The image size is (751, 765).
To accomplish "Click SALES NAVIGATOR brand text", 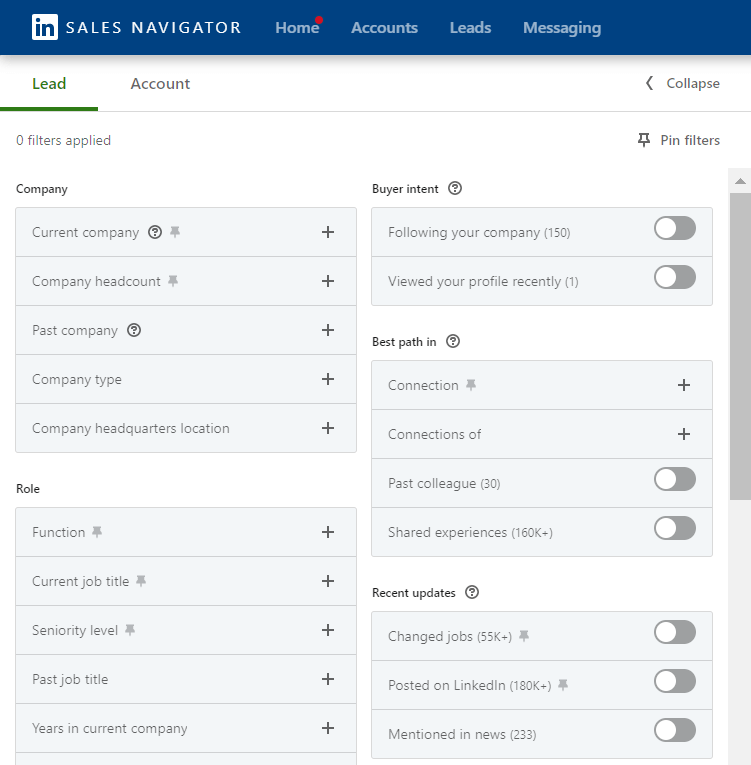I will [154, 27].
